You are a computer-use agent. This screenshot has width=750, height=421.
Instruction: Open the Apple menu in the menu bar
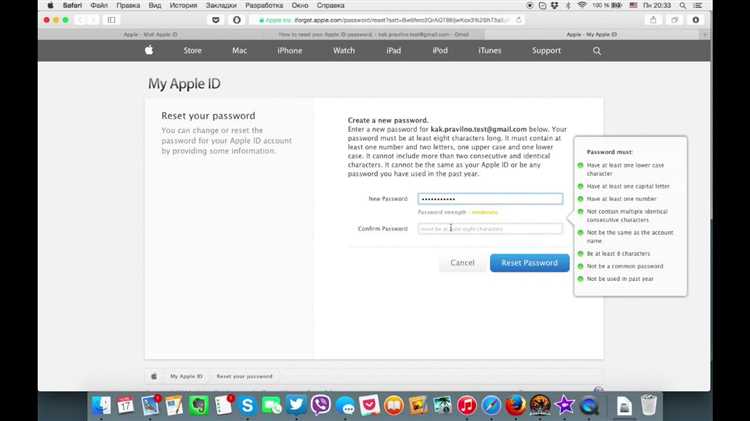50,5
